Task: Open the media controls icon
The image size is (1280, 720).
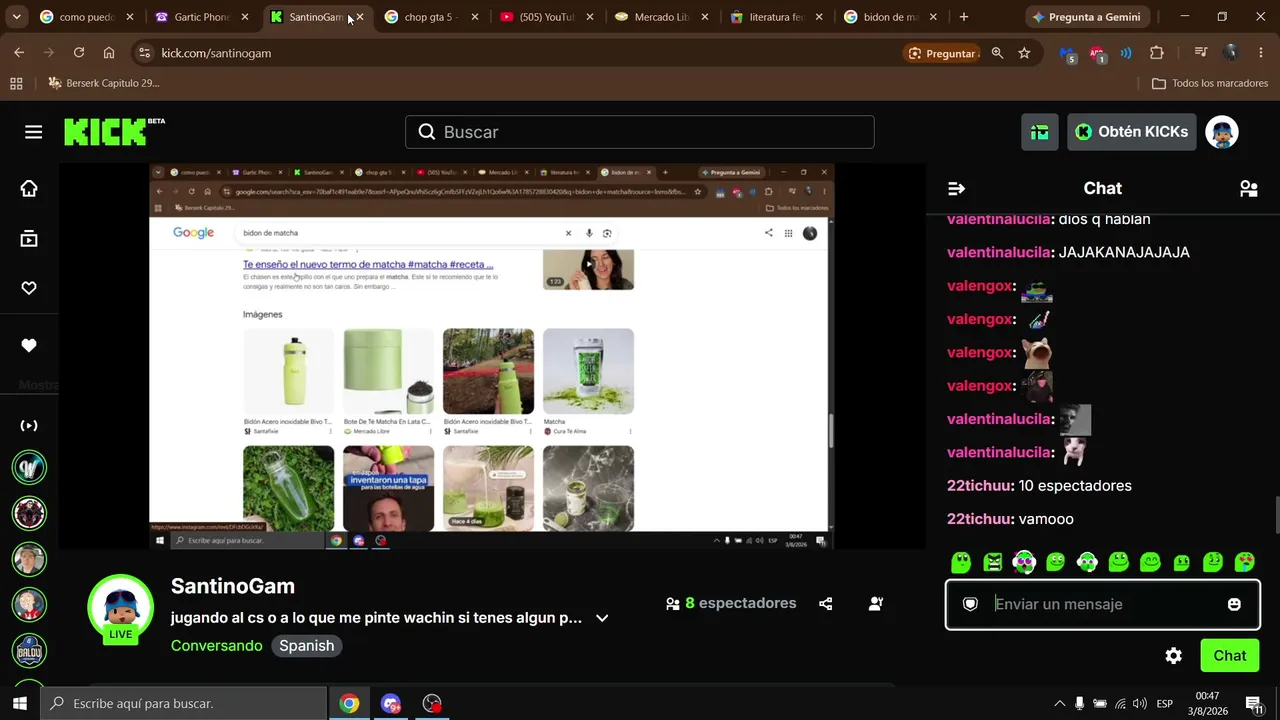Action: coord(1201,53)
